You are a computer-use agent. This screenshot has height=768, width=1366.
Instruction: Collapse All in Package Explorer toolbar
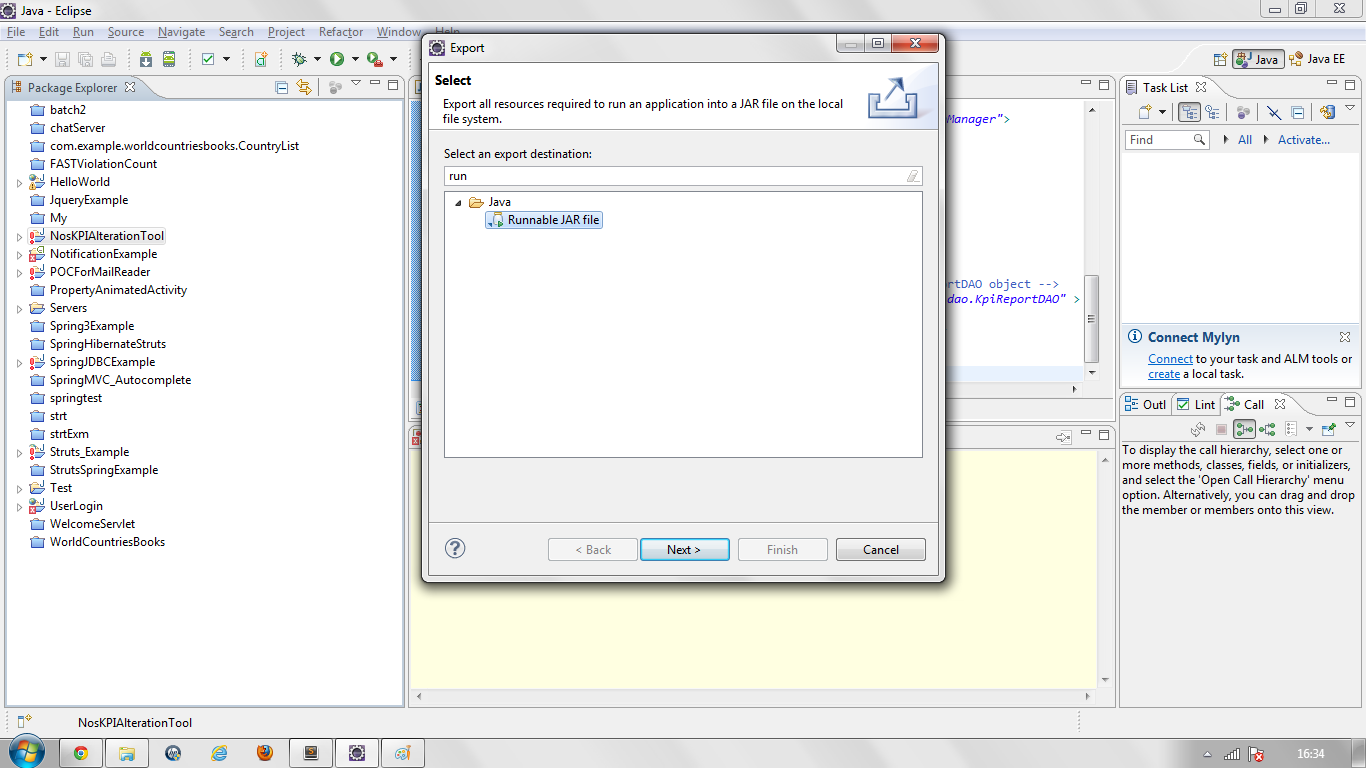(281, 87)
